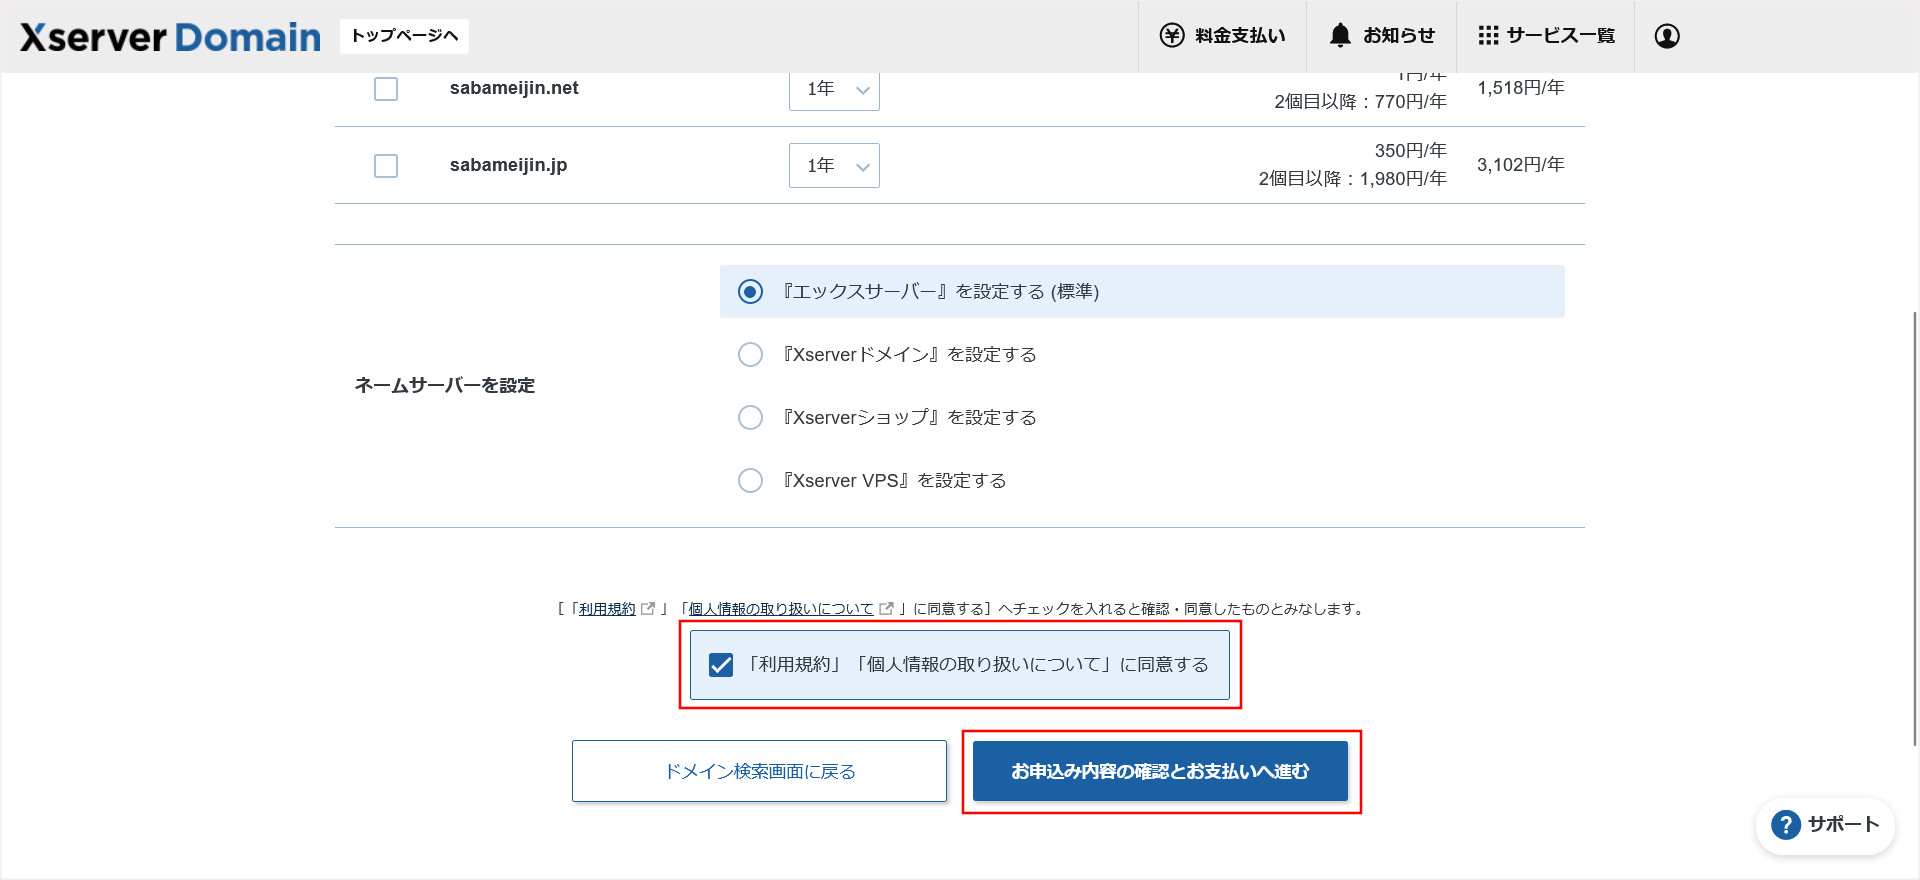Viewport: 1920px width, 880px height.
Task: Click the notification bell icon
Action: (x=1340, y=36)
